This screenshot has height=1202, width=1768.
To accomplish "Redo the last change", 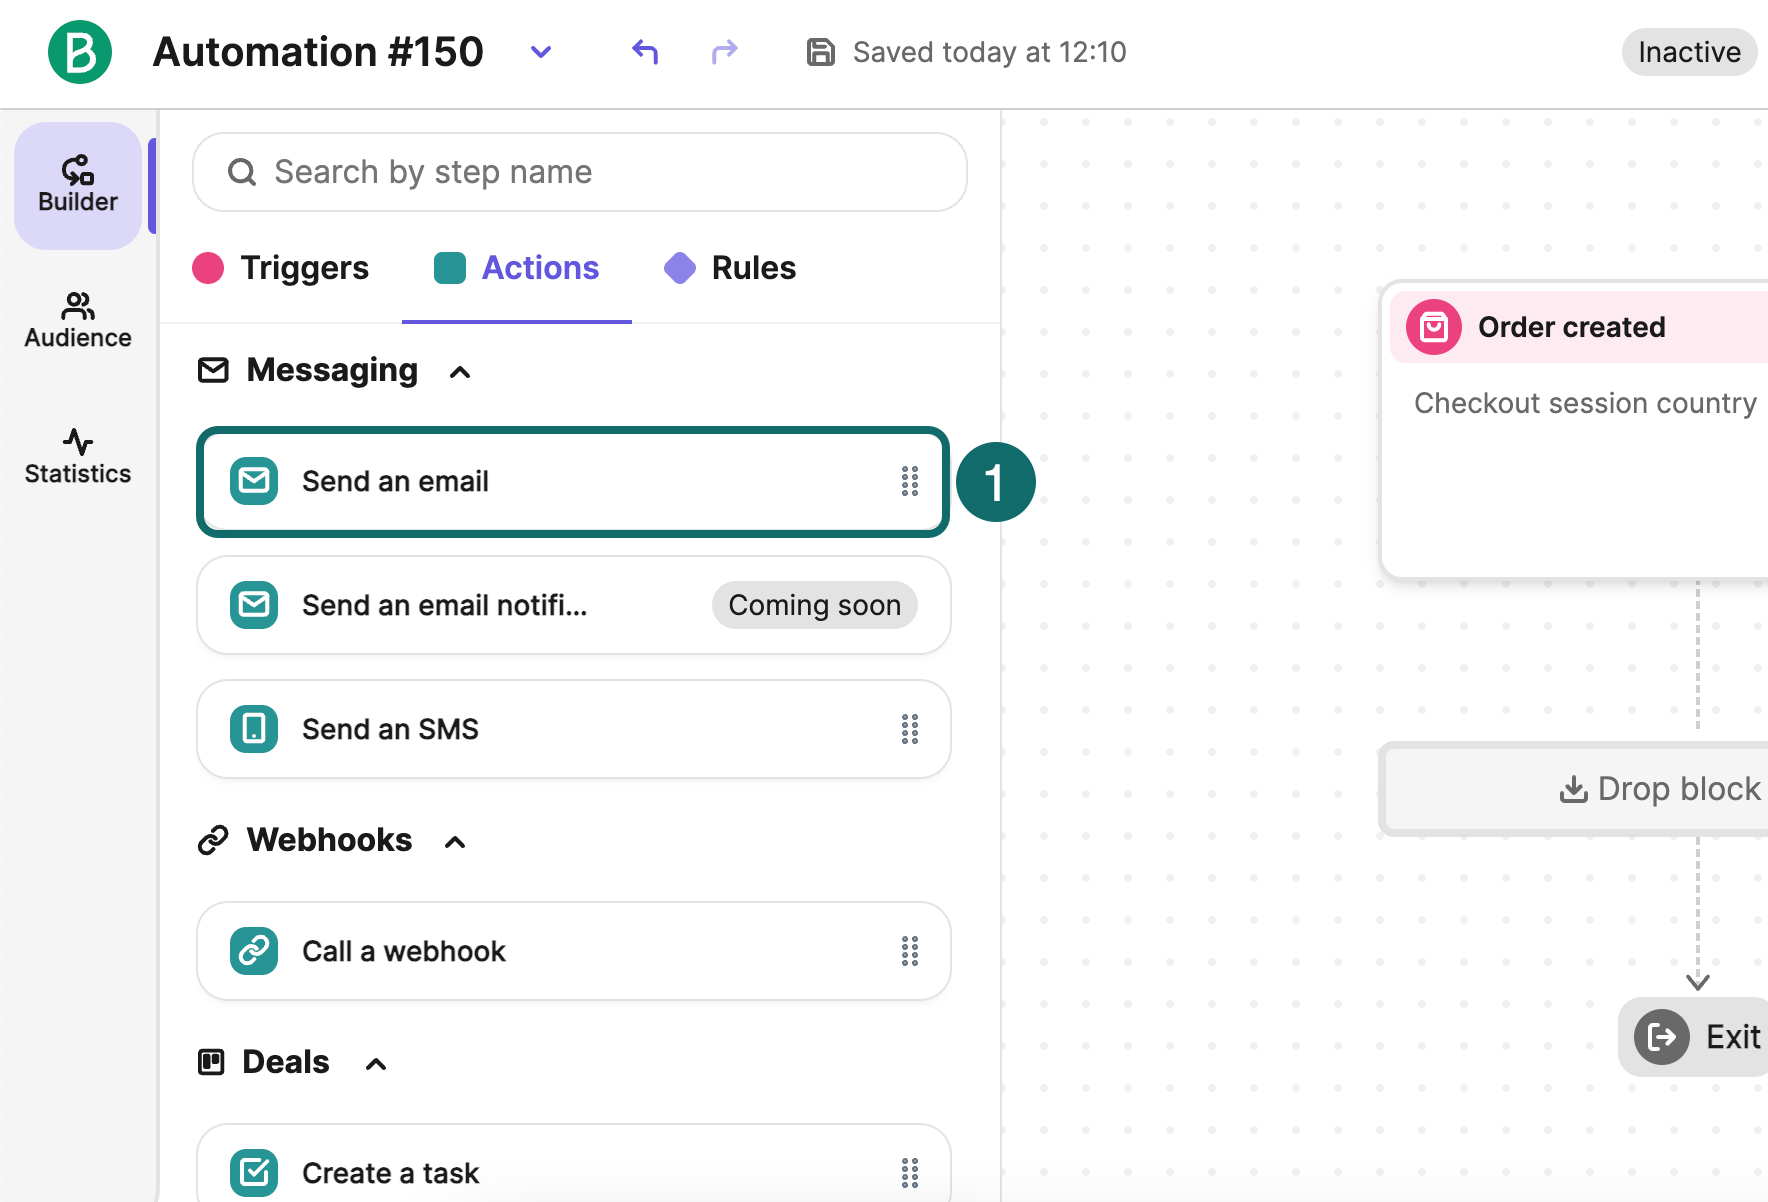I will pyautogui.click(x=724, y=52).
